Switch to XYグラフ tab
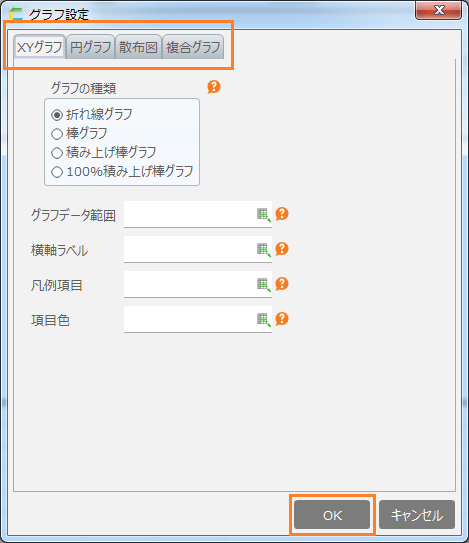469x543 pixels. 39,47
